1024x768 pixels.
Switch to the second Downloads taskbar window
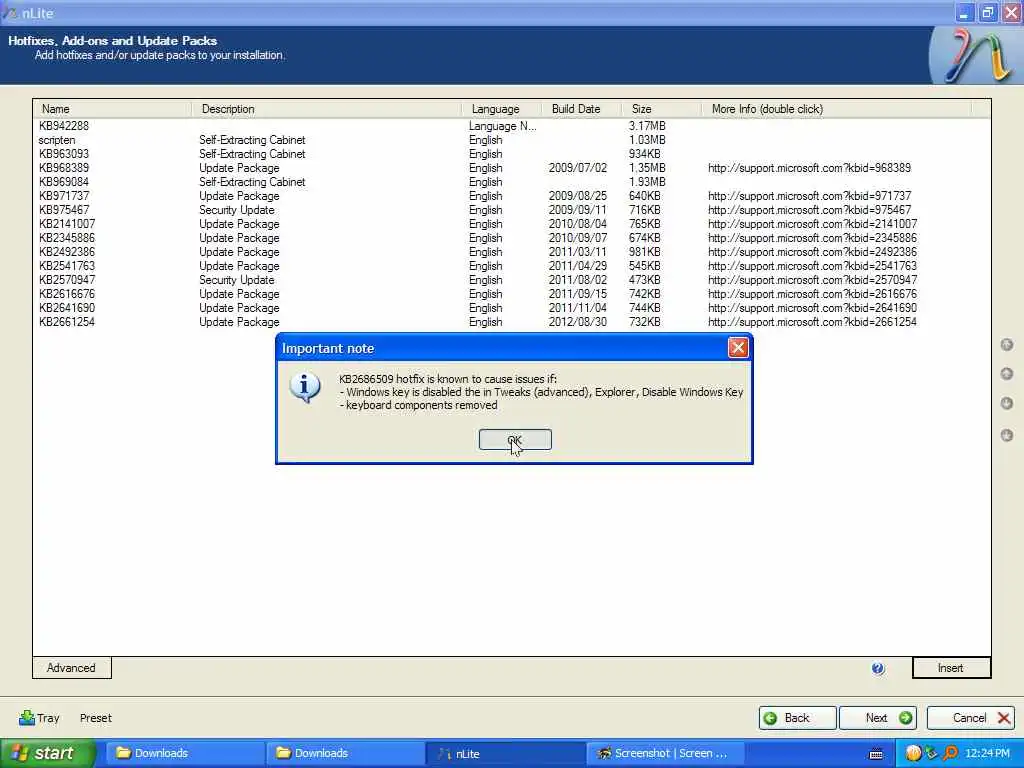point(344,754)
